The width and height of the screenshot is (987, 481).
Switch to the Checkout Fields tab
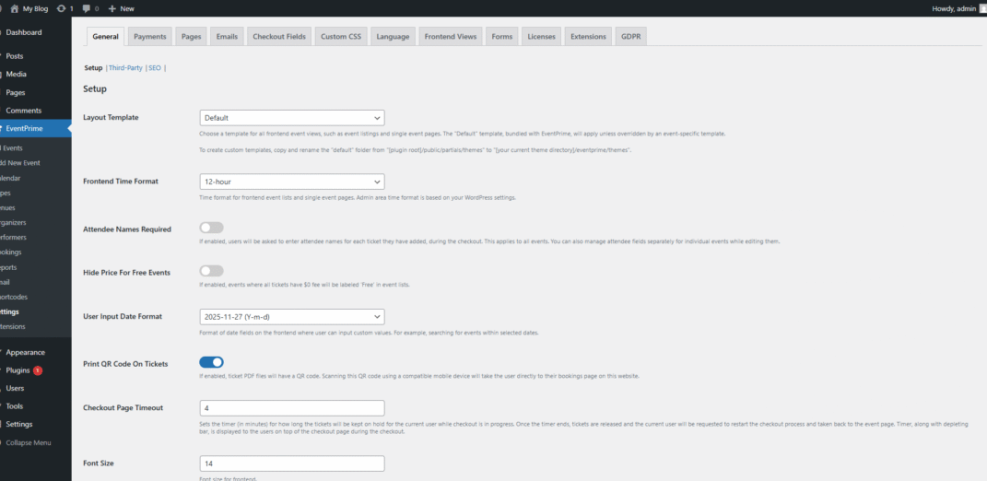(279, 37)
